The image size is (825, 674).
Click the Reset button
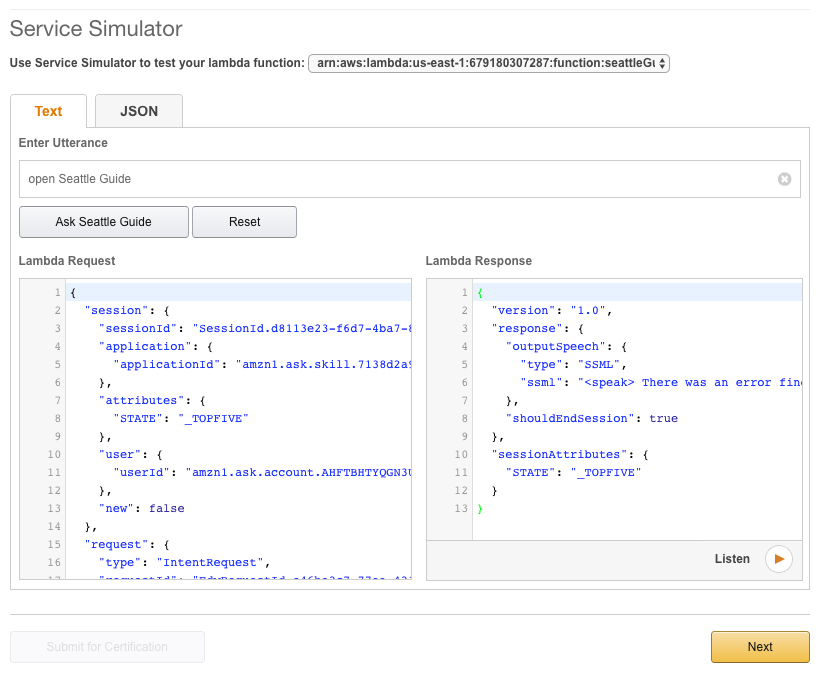point(244,222)
